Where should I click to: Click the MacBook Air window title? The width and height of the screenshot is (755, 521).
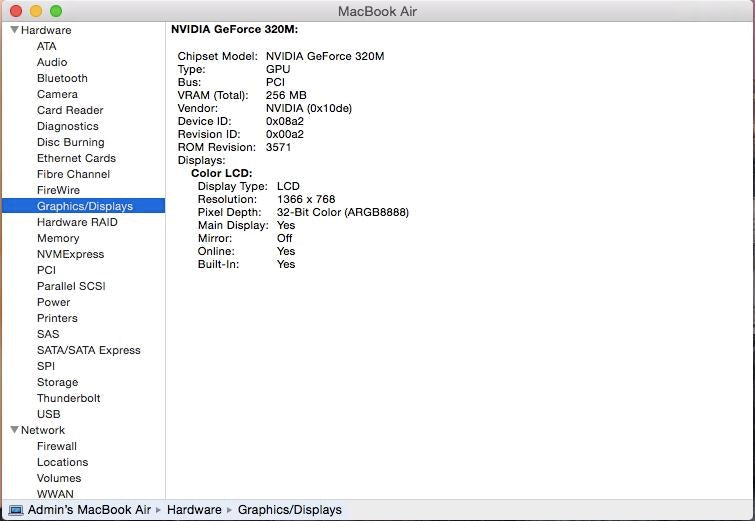[x=377, y=11]
